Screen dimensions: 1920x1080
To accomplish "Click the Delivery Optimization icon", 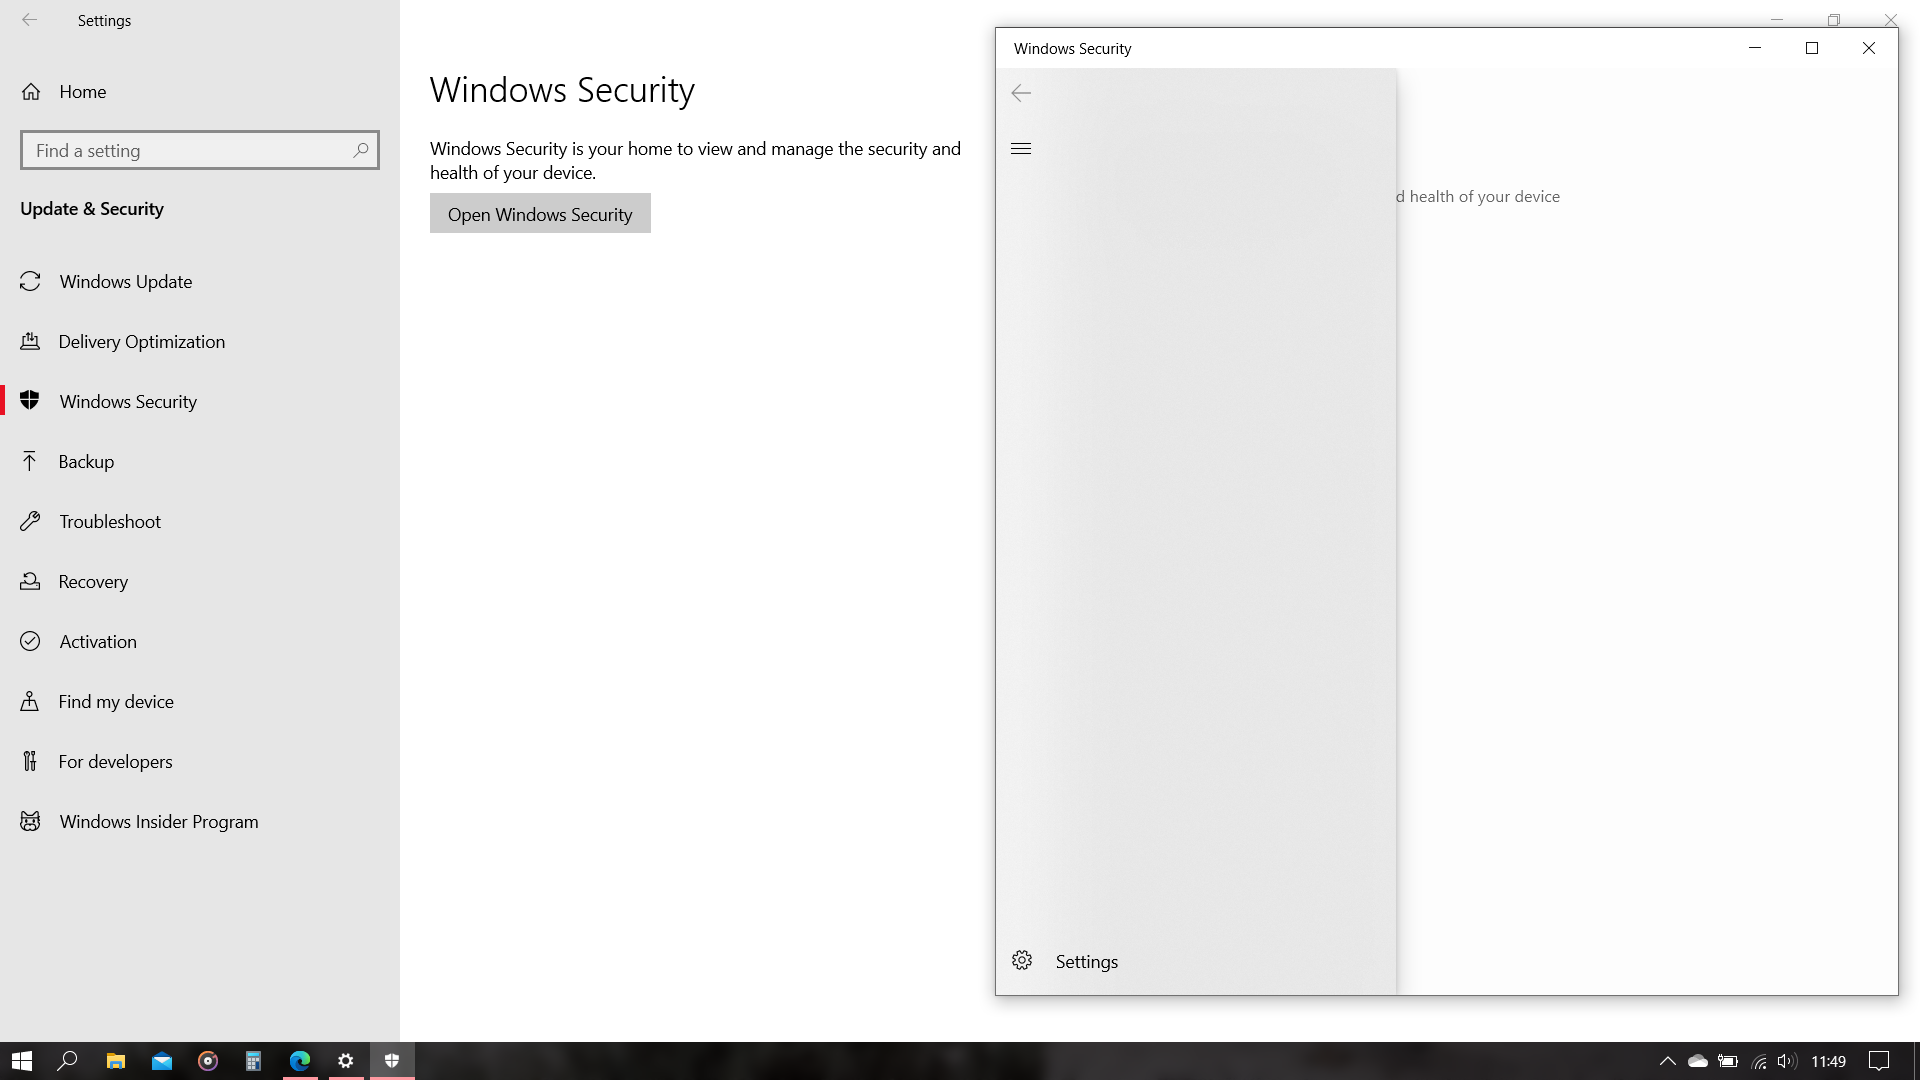I will click(30, 342).
